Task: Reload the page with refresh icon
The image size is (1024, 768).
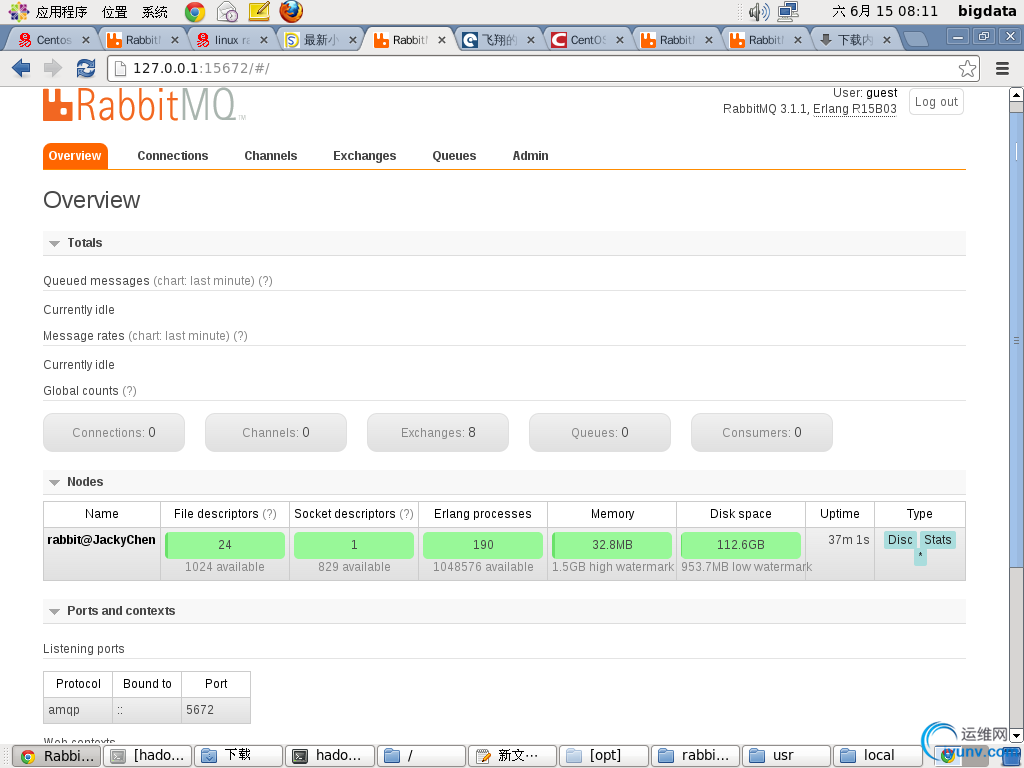Action: [x=86, y=67]
